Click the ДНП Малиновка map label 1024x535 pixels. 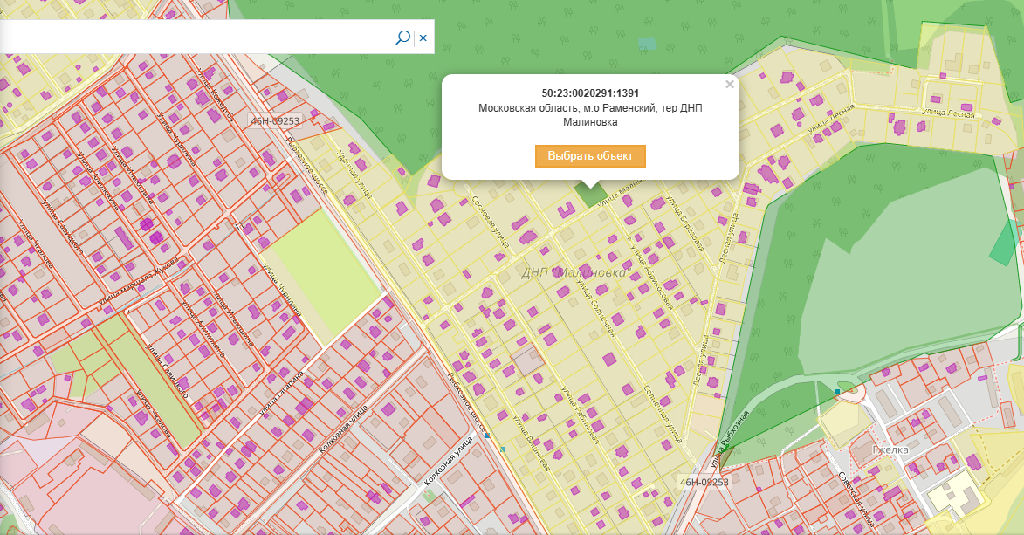pyautogui.click(x=575, y=272)
